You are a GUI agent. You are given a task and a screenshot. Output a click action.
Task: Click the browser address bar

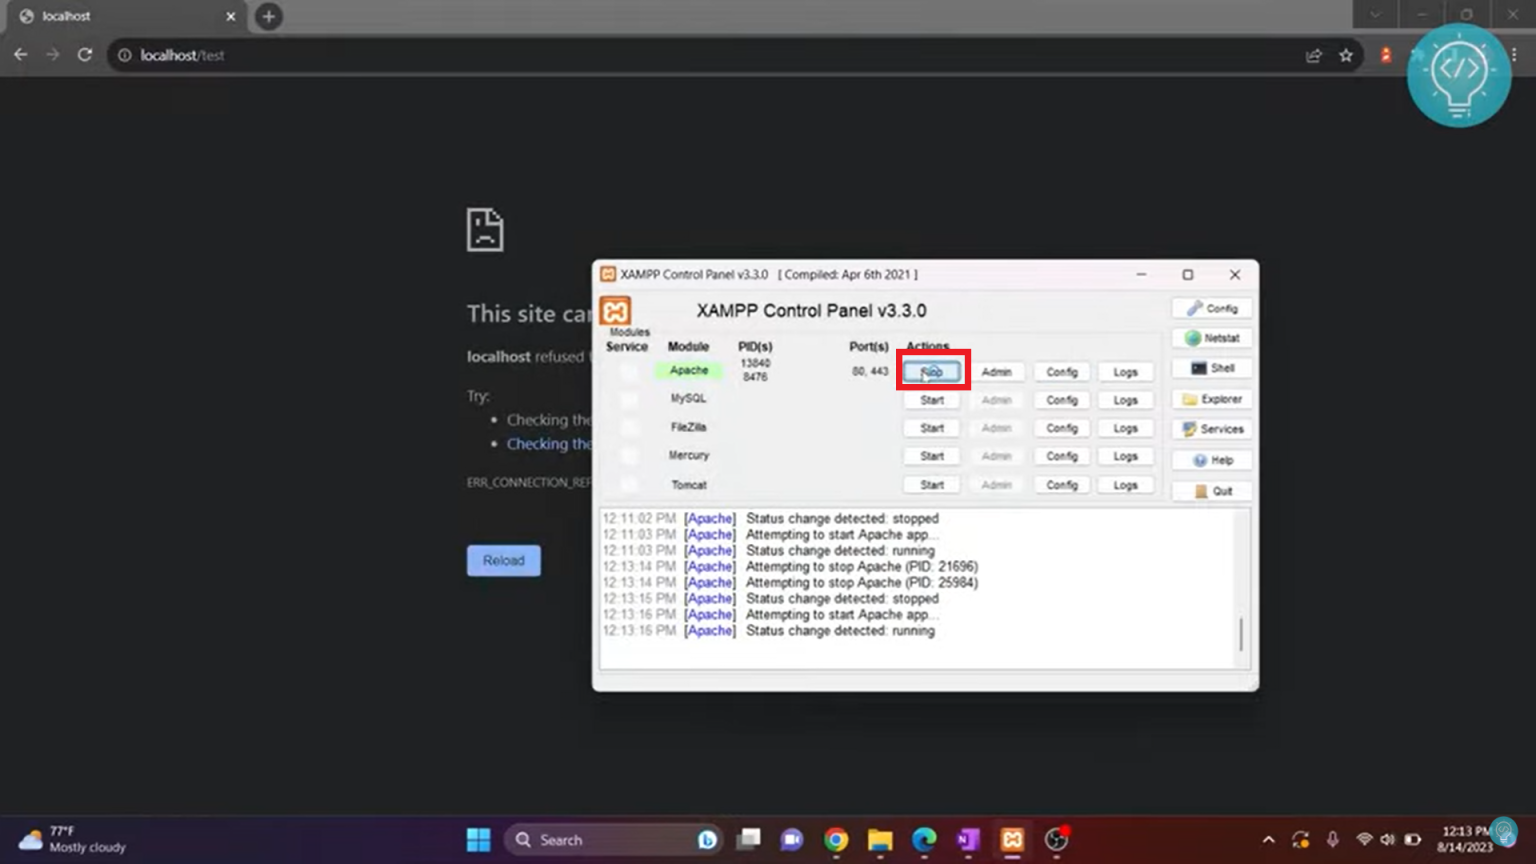pos(400,55)
